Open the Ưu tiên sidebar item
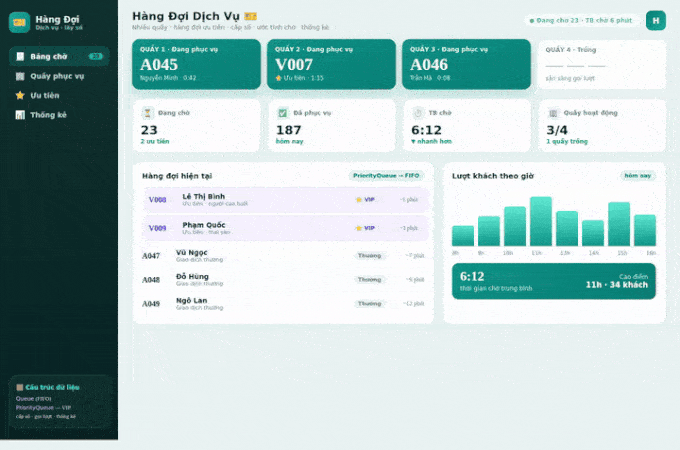This screenshot has height=450, width=680. 59,95
